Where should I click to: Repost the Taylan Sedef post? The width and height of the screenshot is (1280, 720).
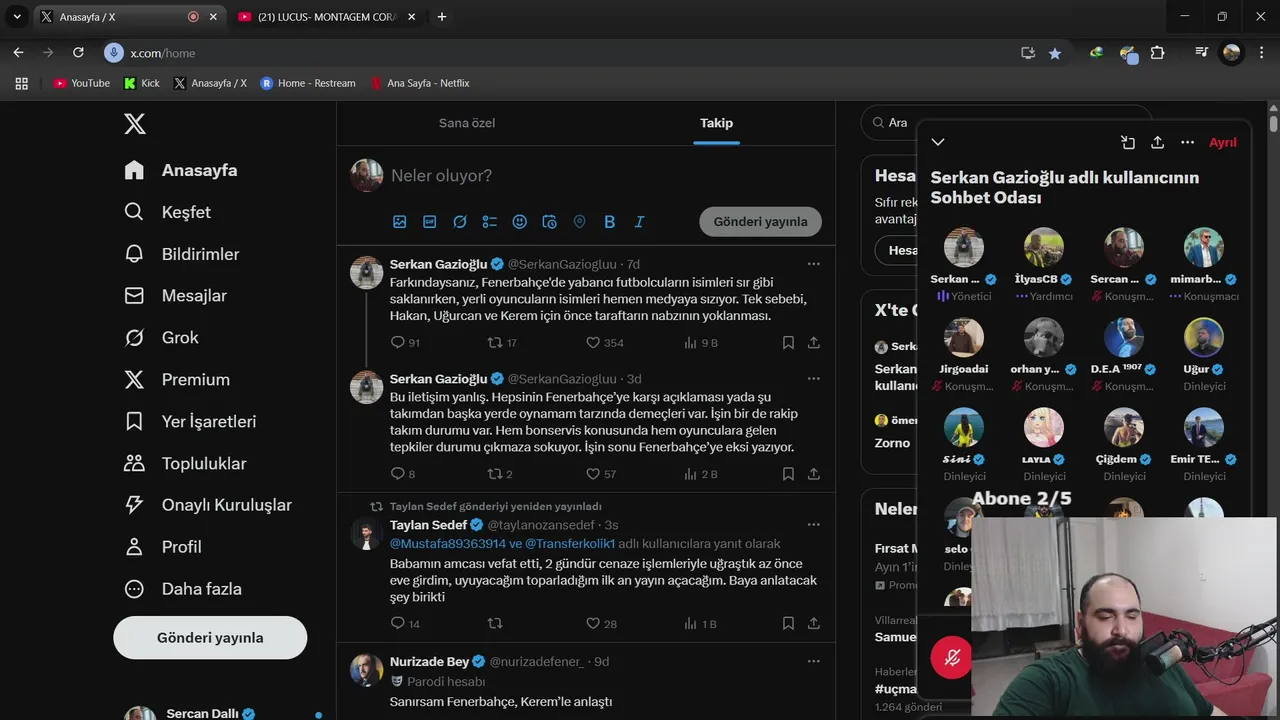point(494,624)
